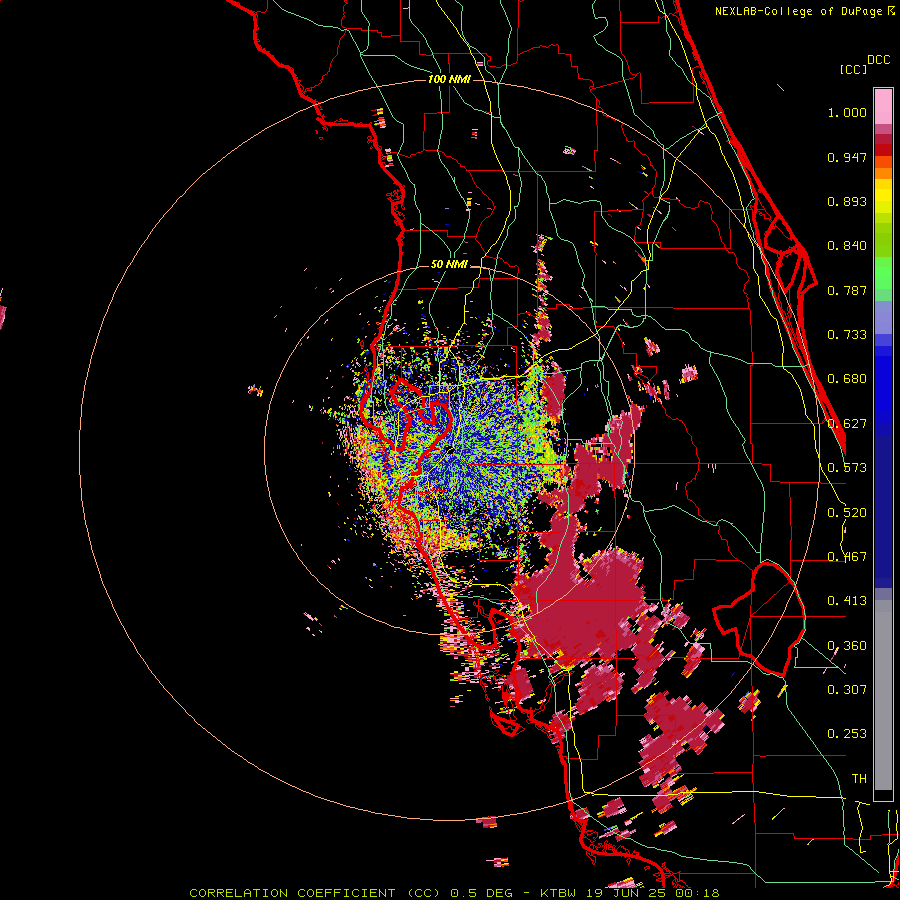Click the 0.840 scale value
Viewport: 900px width, 900px height.
click(x=847, y=246)
